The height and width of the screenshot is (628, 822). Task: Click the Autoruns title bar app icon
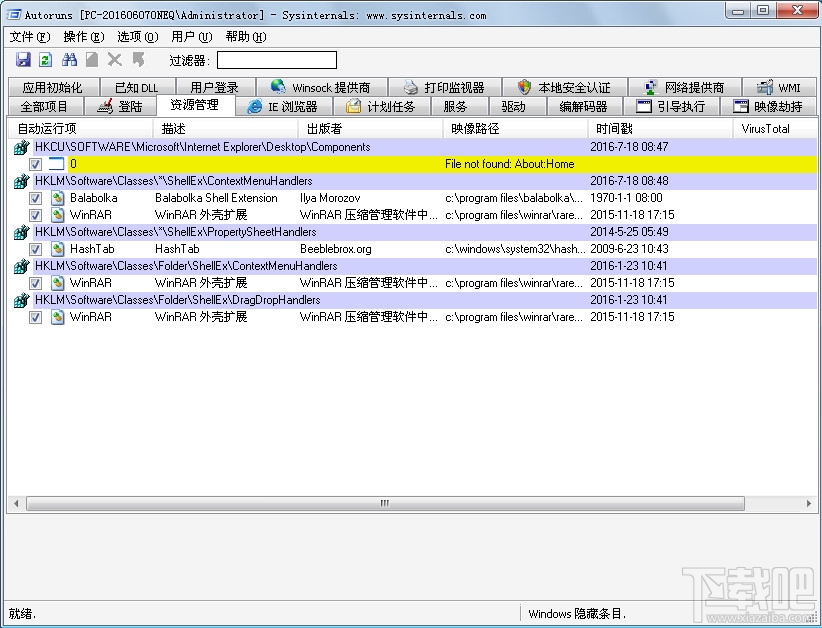(x=13, y=14)
